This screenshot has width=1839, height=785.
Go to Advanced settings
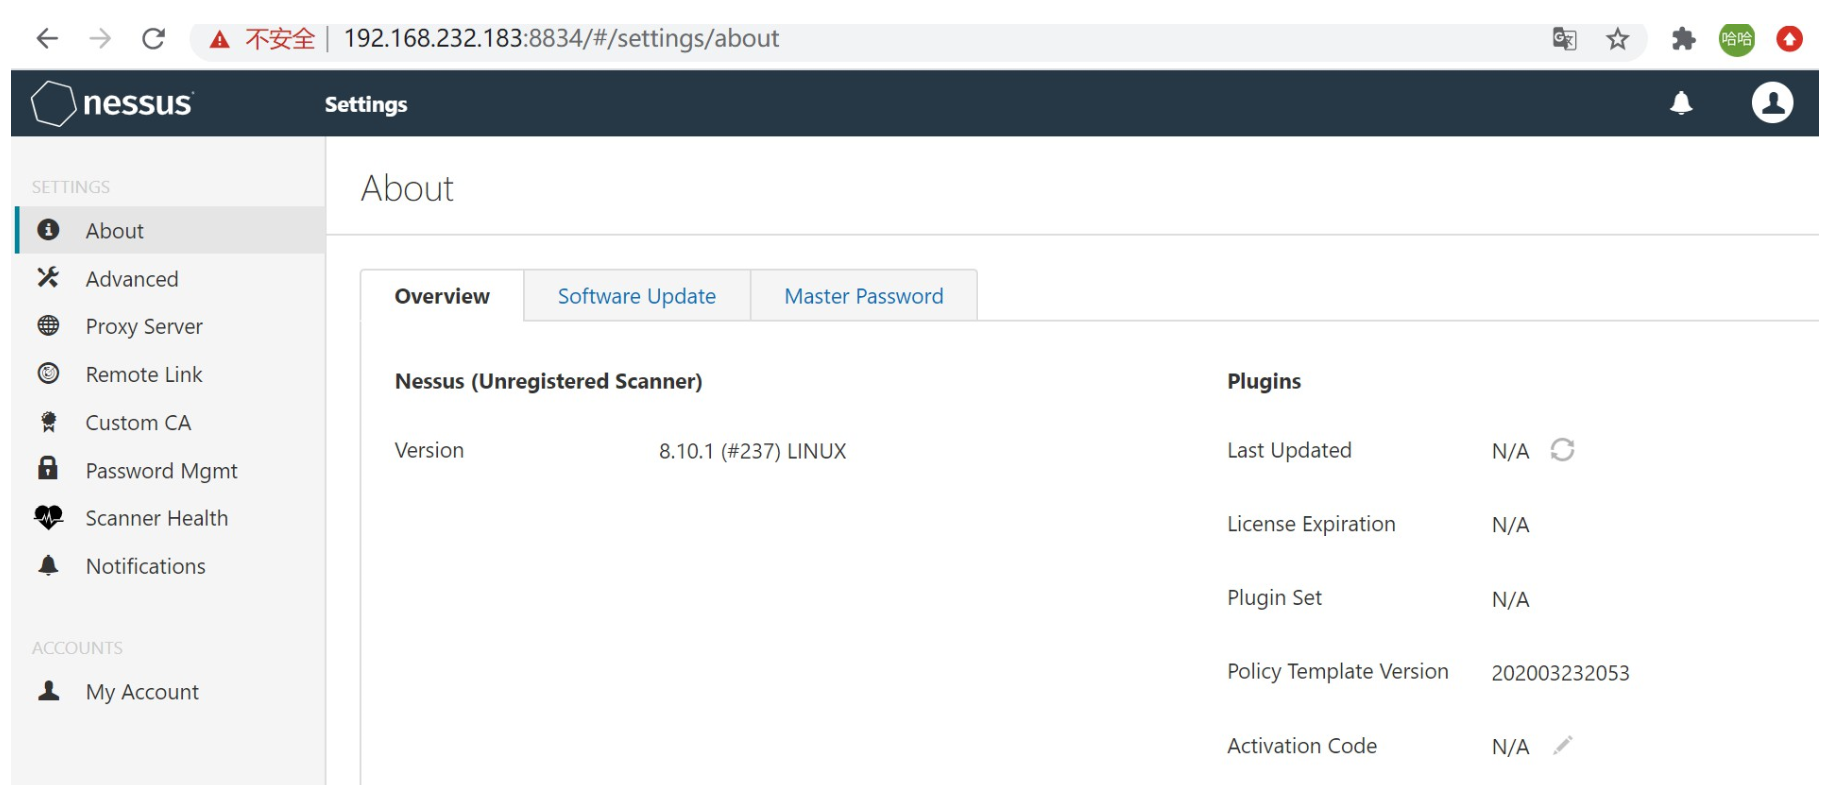tap(171, 278)
